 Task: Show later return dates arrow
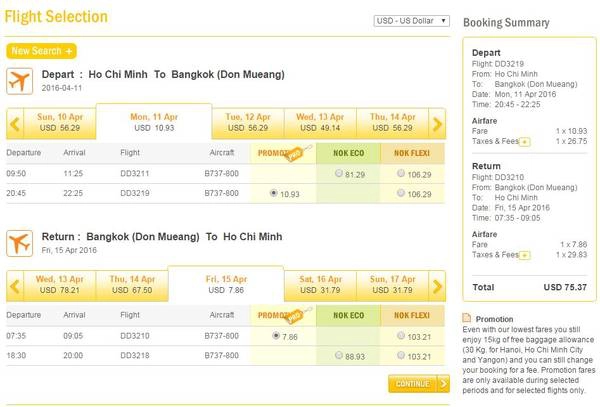[x=437, y=284]
